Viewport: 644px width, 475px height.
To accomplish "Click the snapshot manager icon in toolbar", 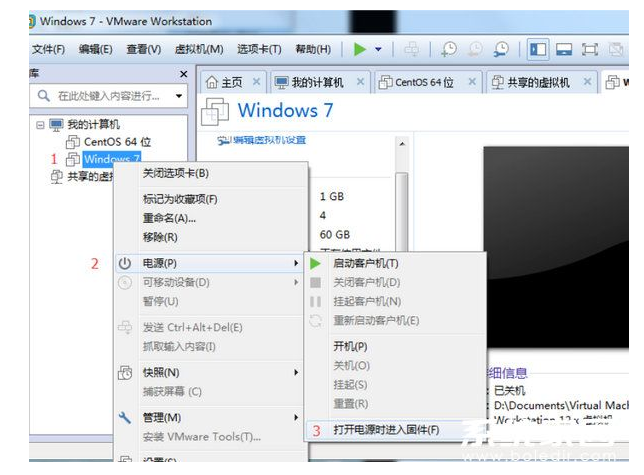I will [500, 49].
